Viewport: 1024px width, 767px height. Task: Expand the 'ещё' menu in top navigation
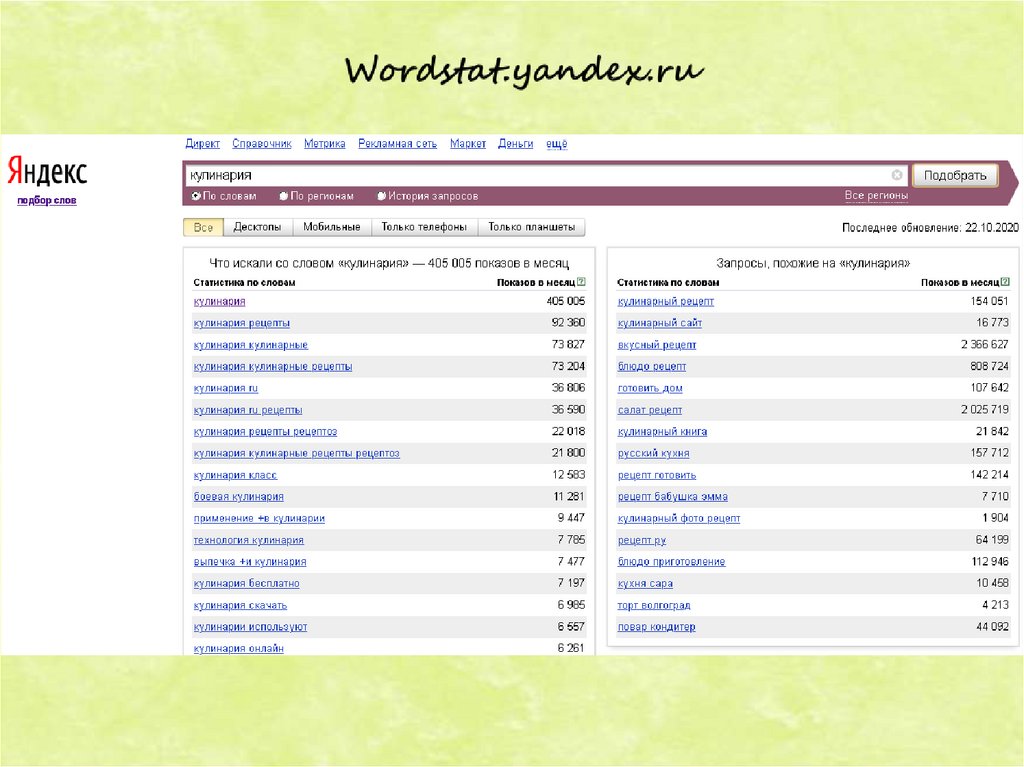tap(556, 144)
